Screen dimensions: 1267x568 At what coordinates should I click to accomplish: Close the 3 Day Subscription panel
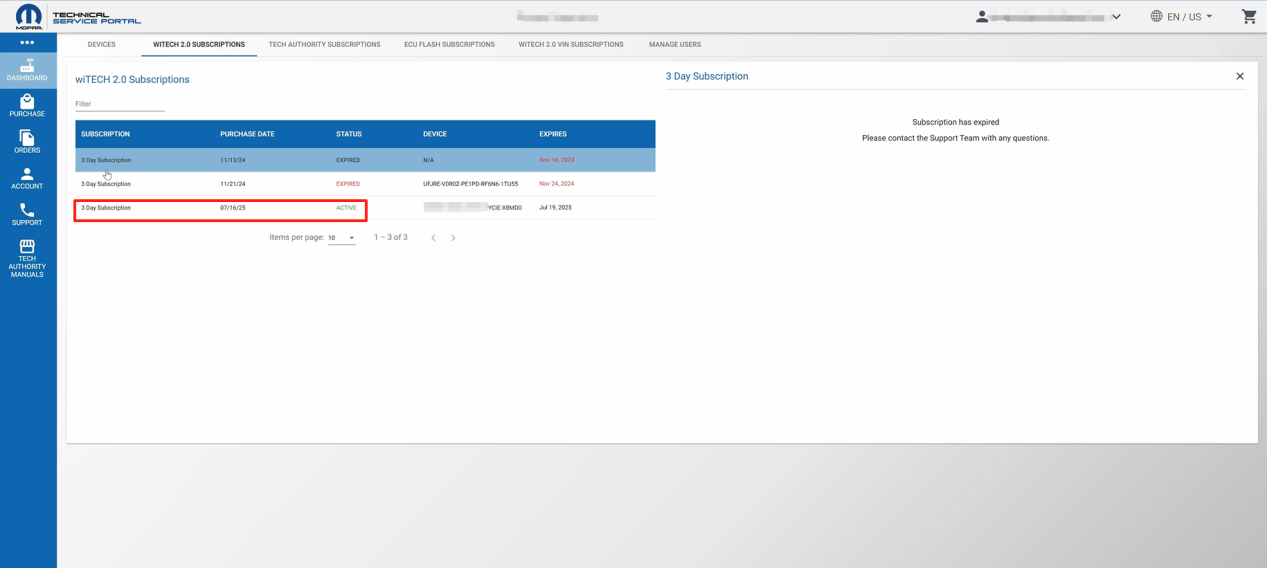click(1240, 76)
